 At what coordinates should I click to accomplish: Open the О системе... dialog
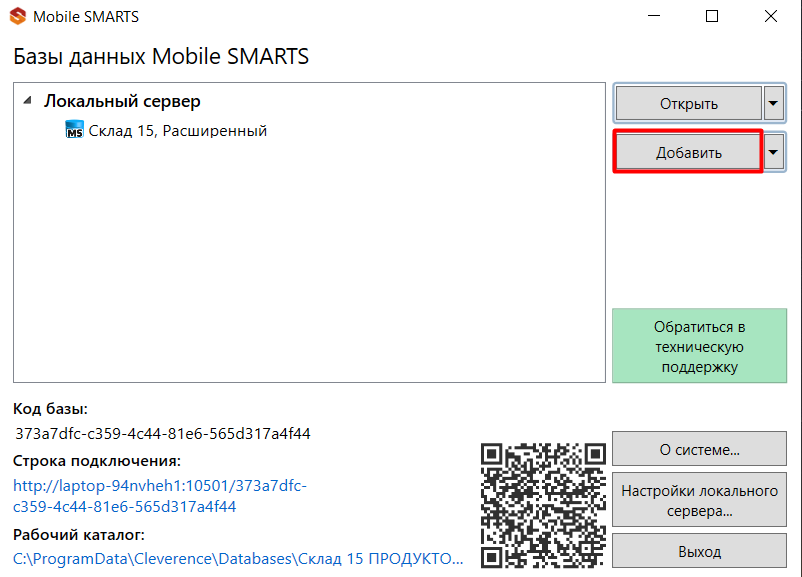pyautogui.click(x=699, y=449)
